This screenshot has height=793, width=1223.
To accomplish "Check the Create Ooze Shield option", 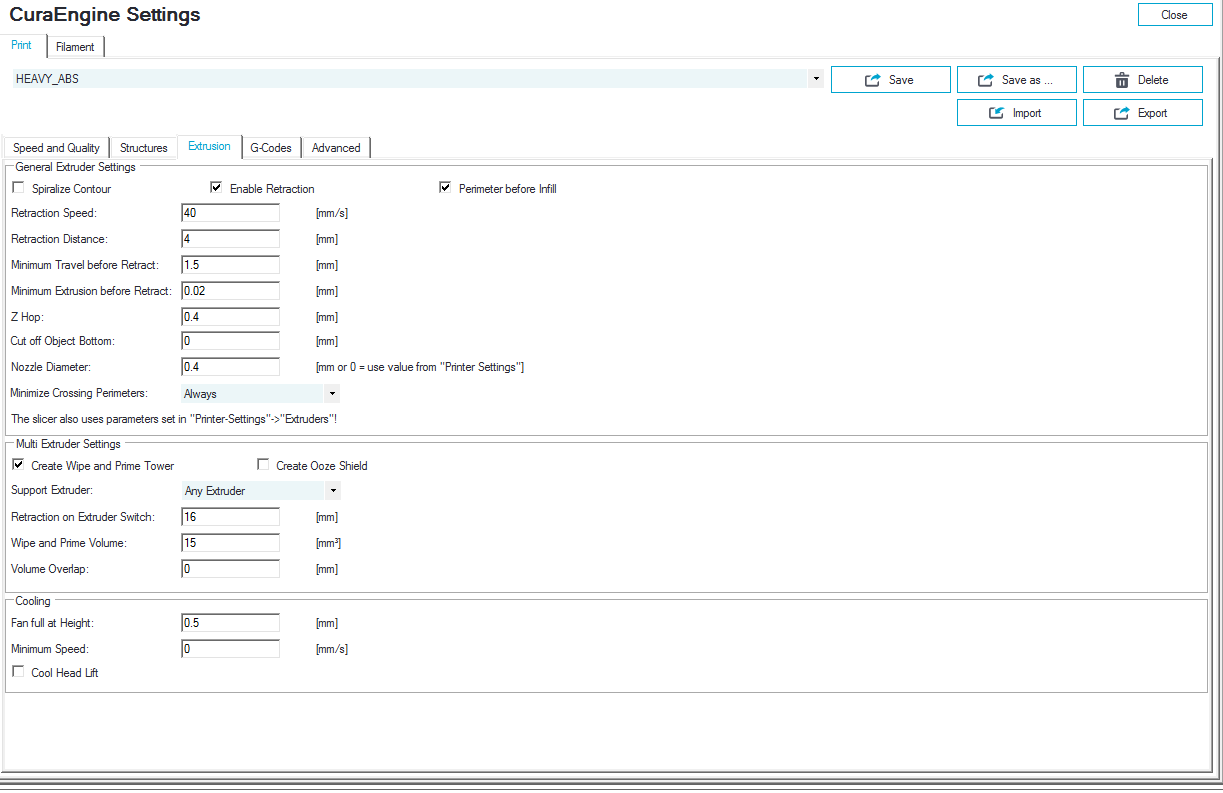I will point(263,465).
